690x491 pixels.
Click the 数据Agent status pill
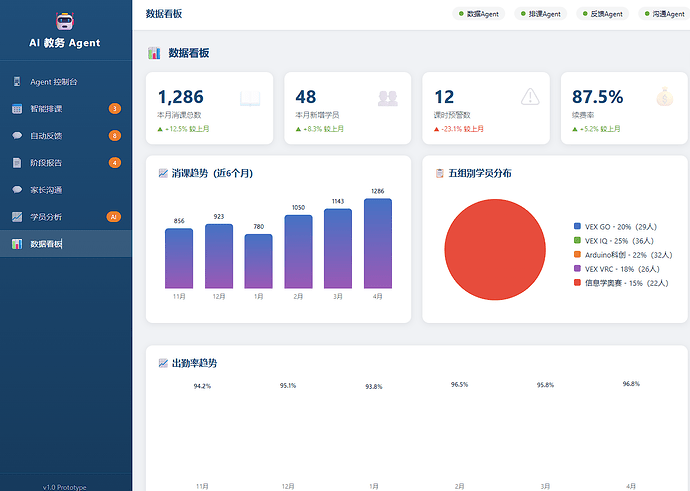[478, 14]
